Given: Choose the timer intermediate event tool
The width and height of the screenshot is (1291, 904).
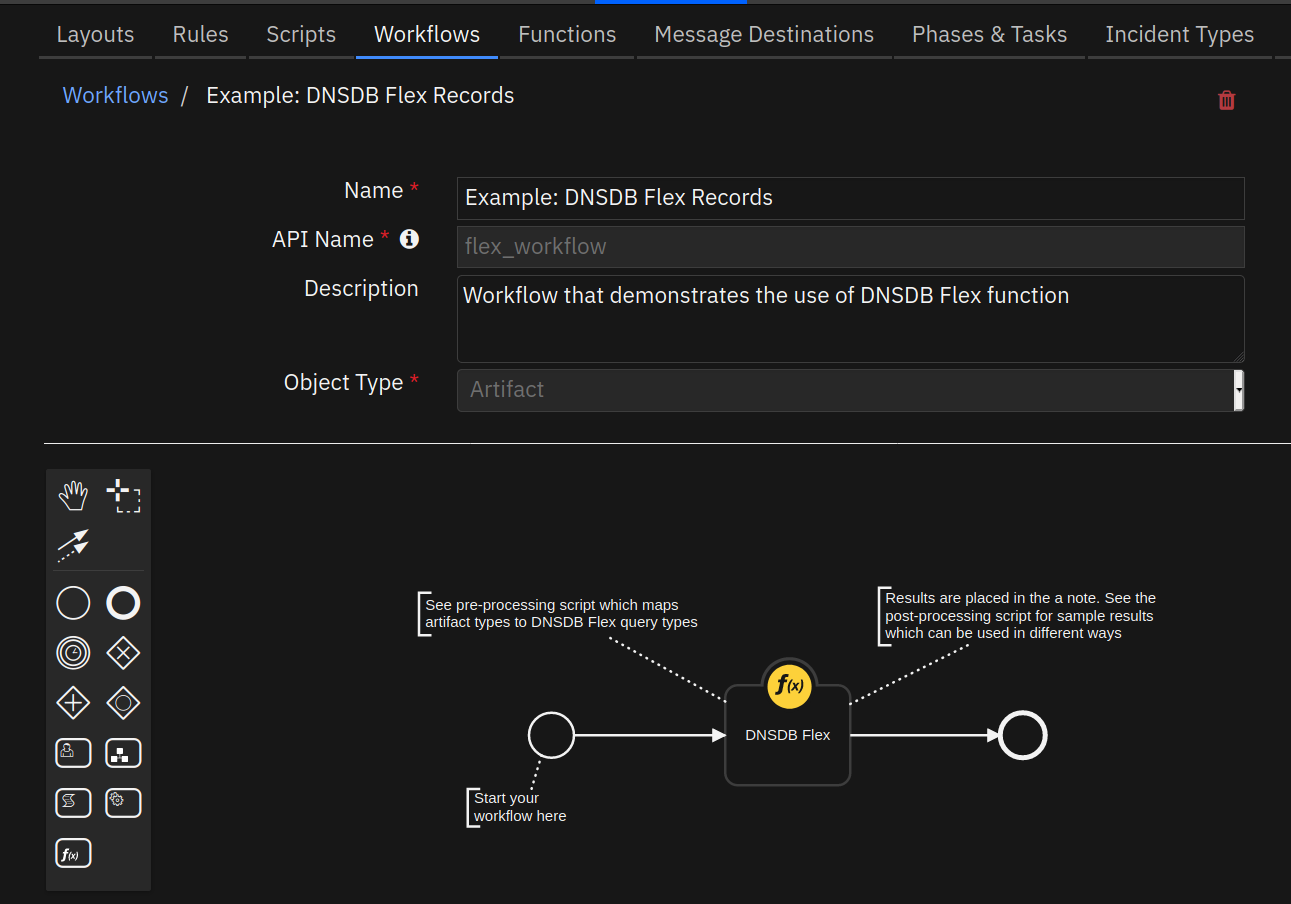Looking at the screenshot, I should pyautogui.click(x=73, y=653).
